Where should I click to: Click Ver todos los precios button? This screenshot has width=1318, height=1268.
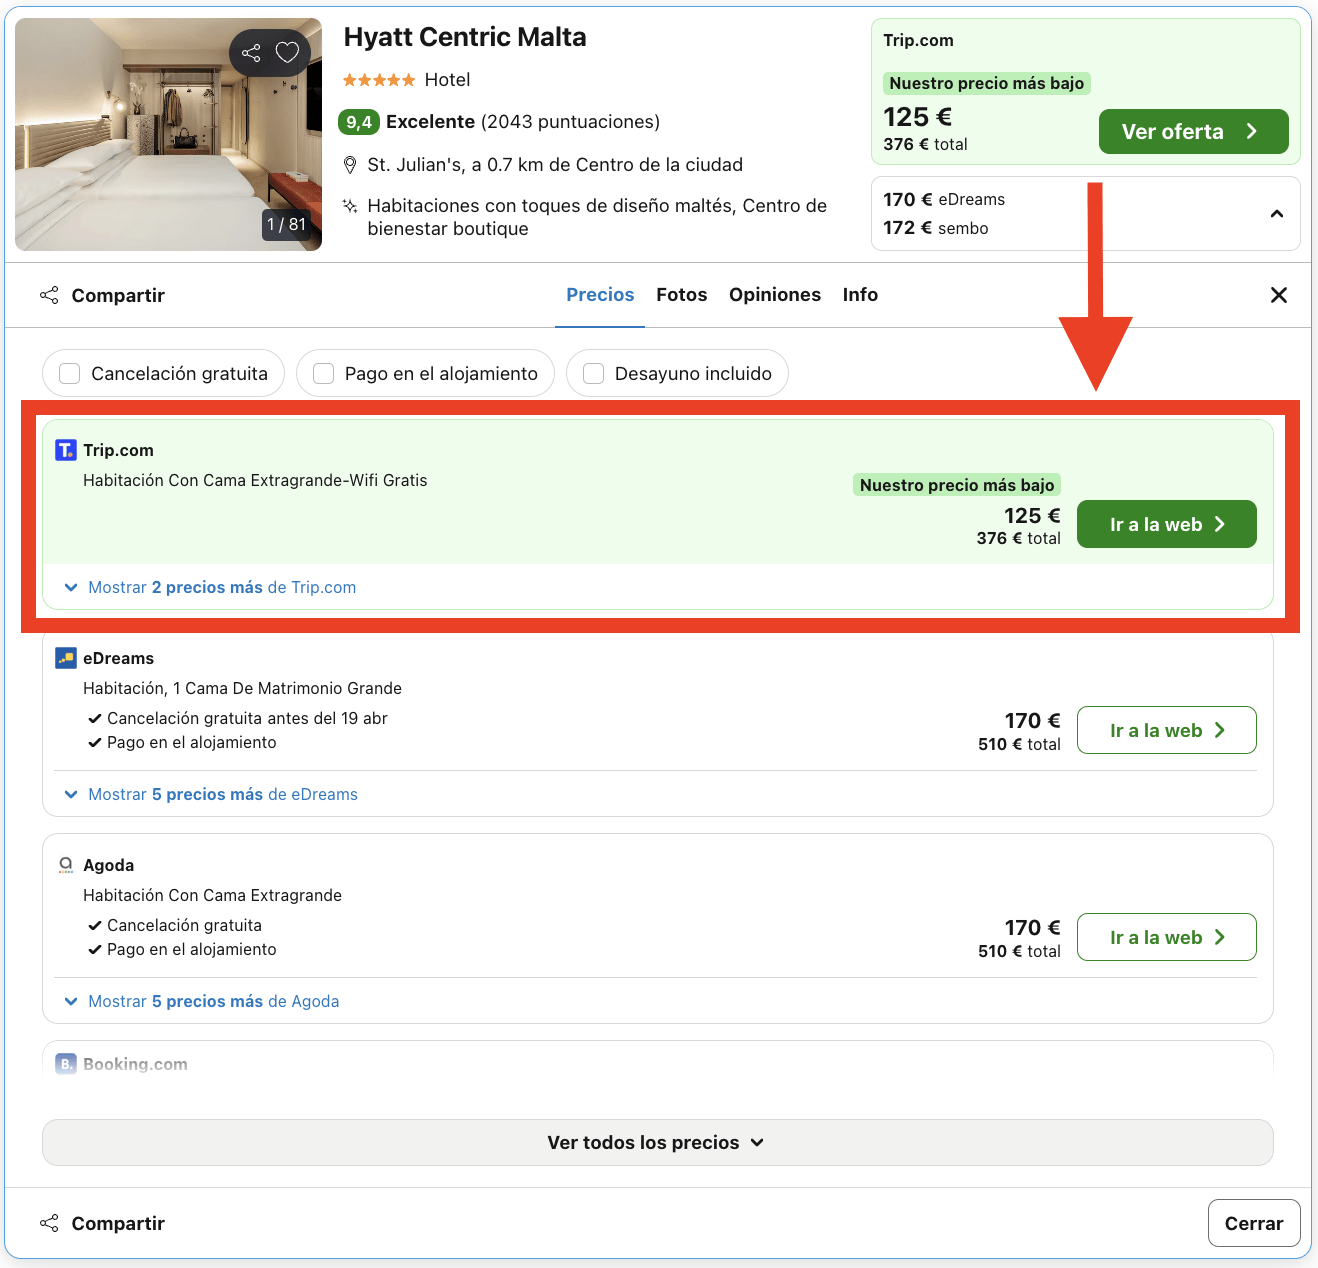[x=657, y=1142]
